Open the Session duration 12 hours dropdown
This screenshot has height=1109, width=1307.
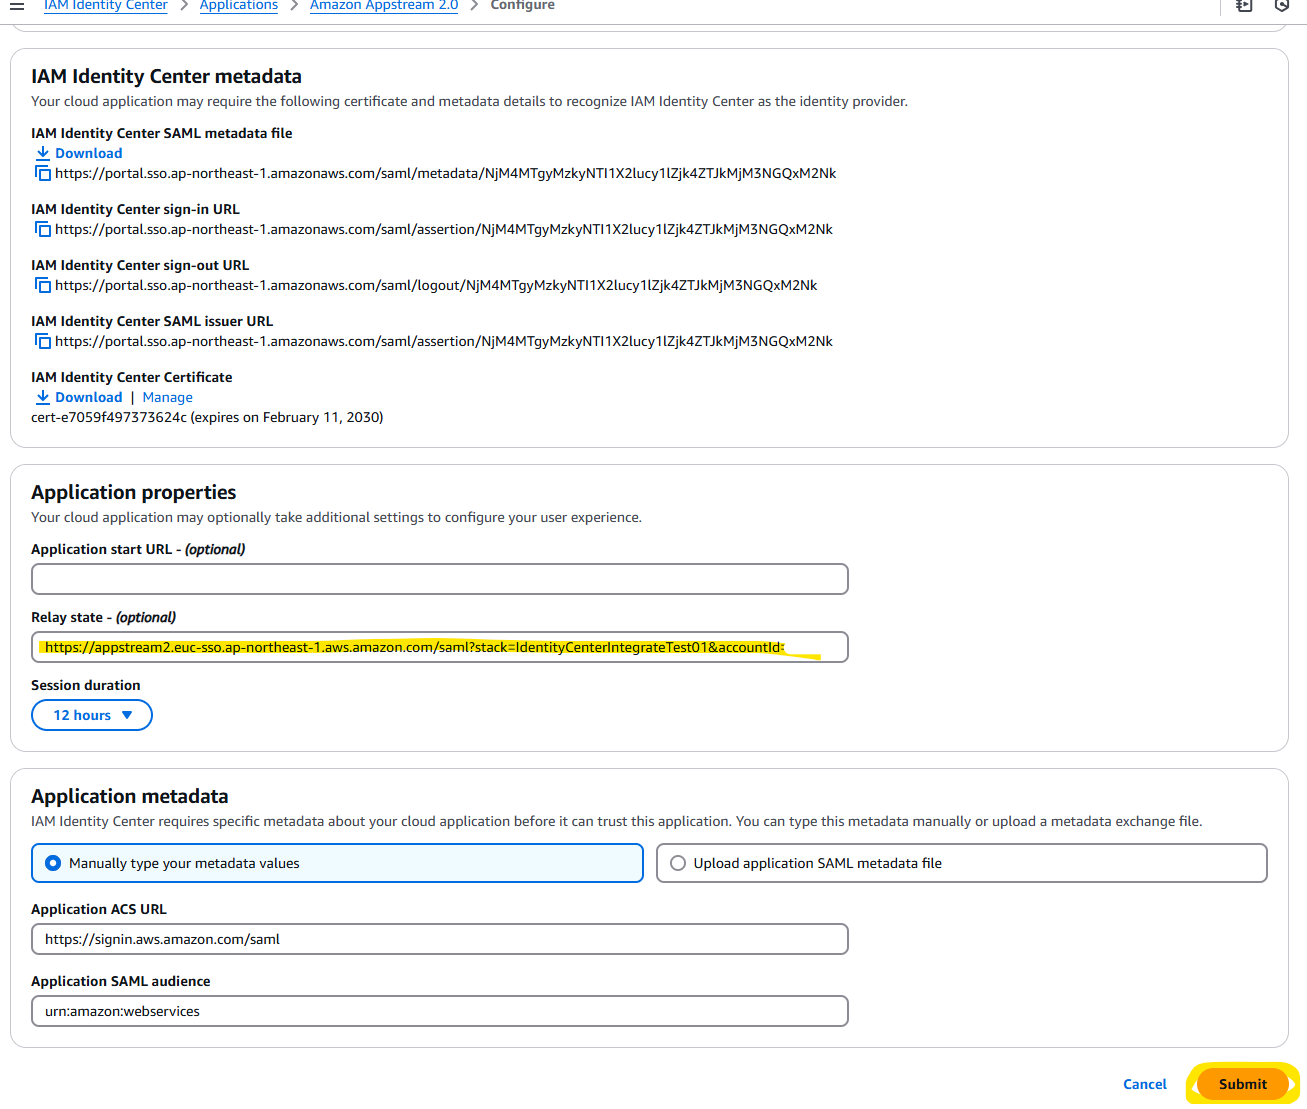click(x=92, y=715)
